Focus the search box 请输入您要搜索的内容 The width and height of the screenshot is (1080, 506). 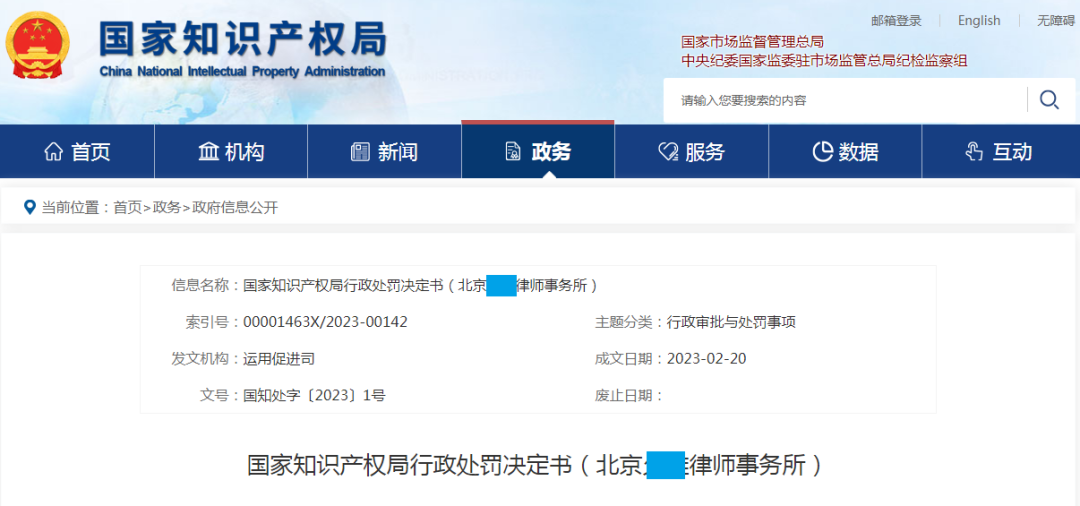(844, 101)
